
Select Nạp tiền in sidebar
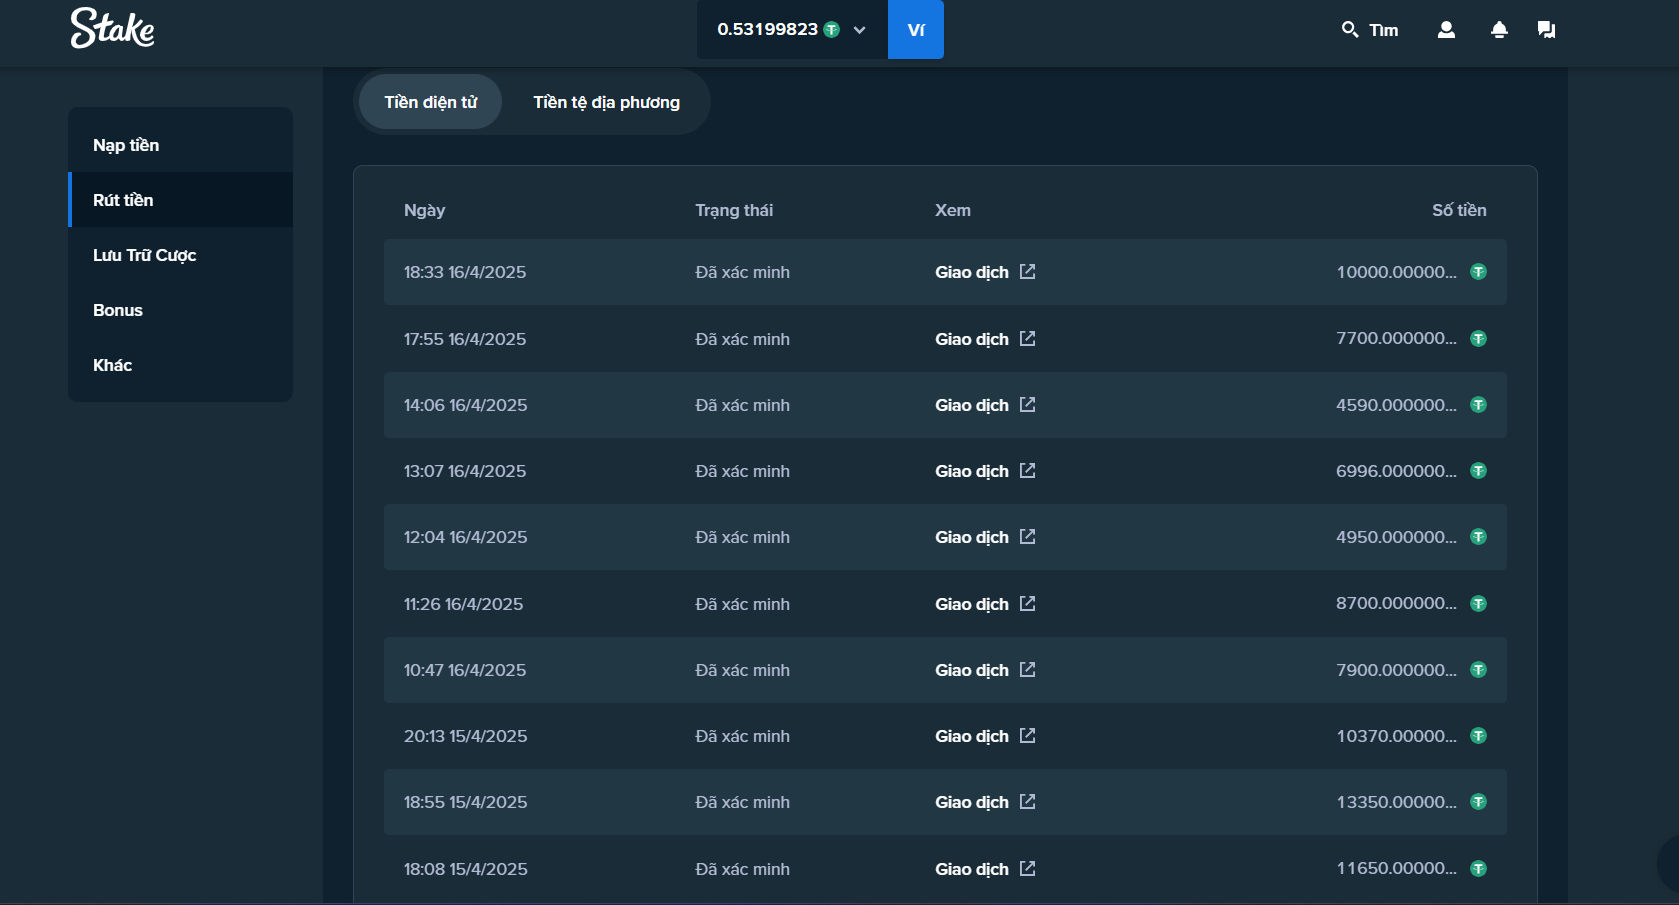pos(126,145)
